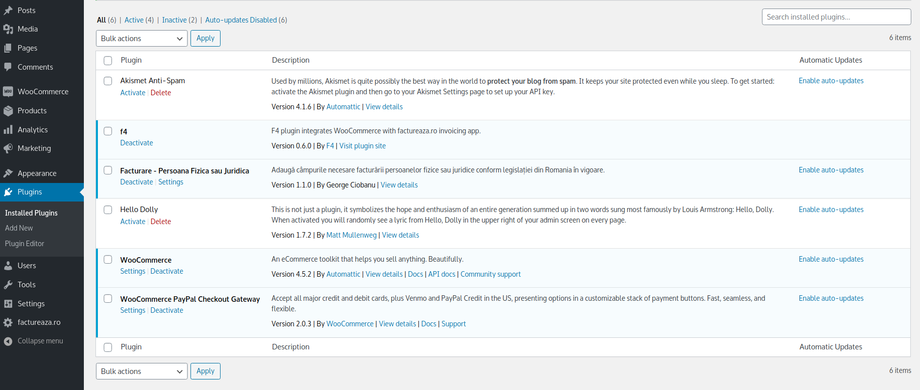The height and width of the screenshot is (390, 920).
Task: Open the Posts menu
Action: [x=26, y=11]
